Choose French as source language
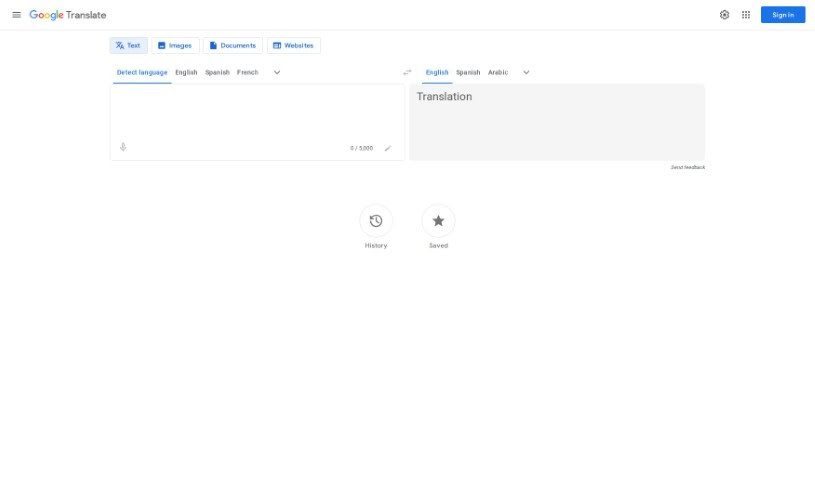 pos(247,73)
